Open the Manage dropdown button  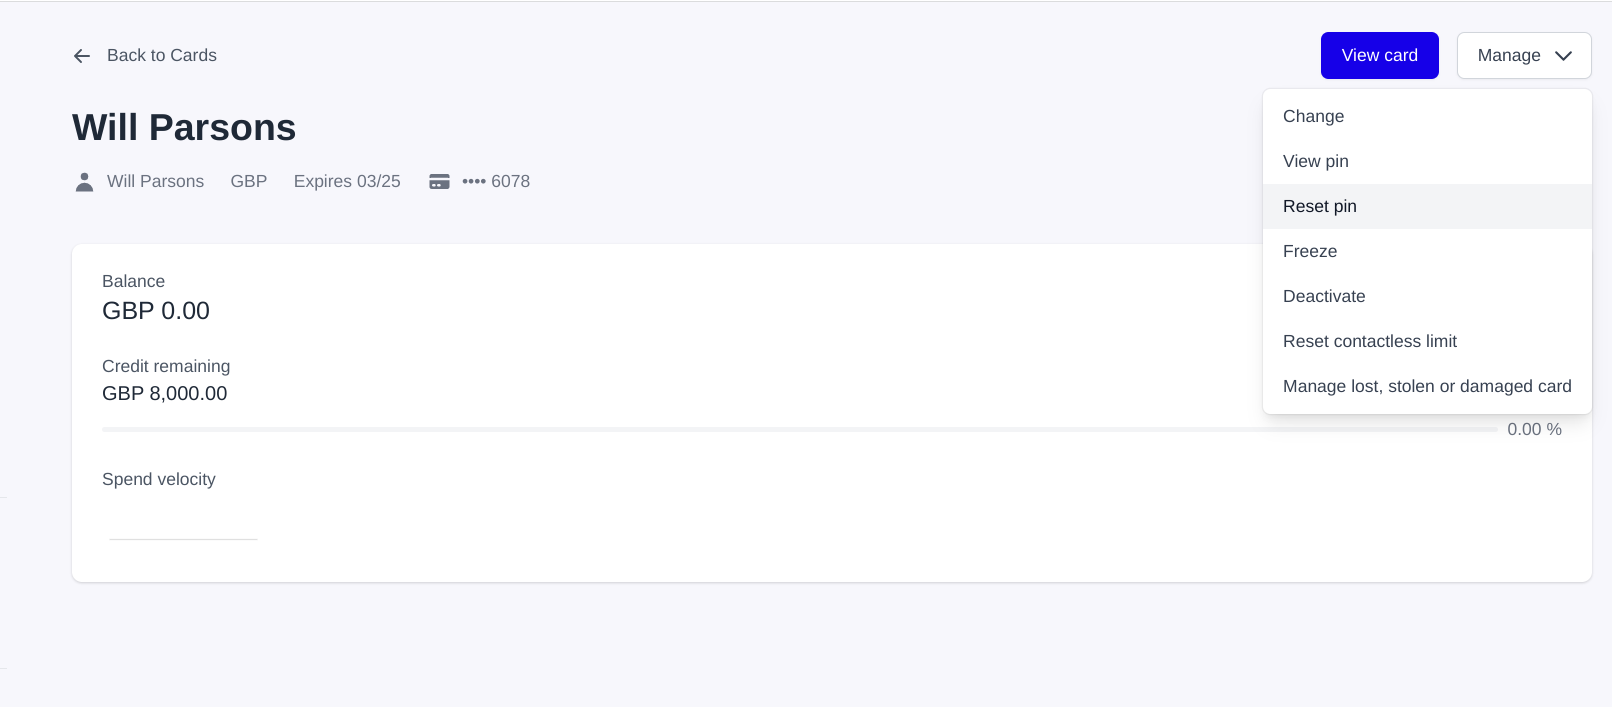(1523, 56)
